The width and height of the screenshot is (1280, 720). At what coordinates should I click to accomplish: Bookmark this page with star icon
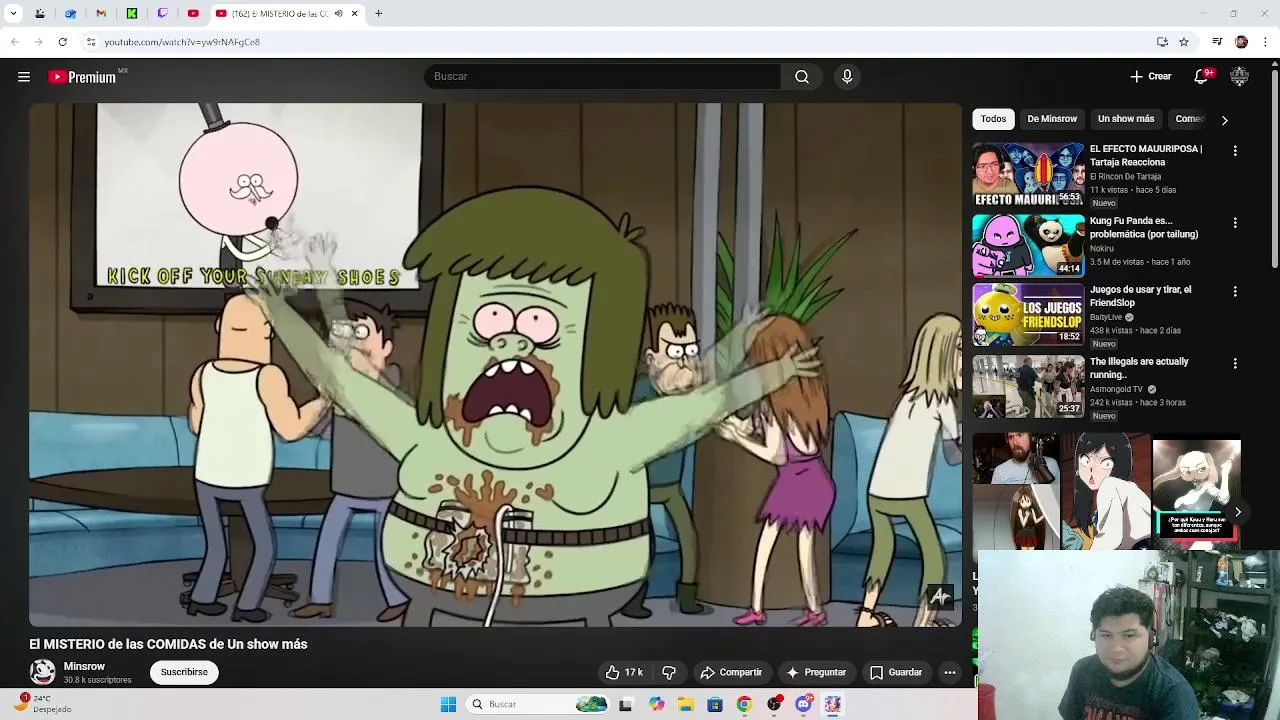coord(1184,42)
